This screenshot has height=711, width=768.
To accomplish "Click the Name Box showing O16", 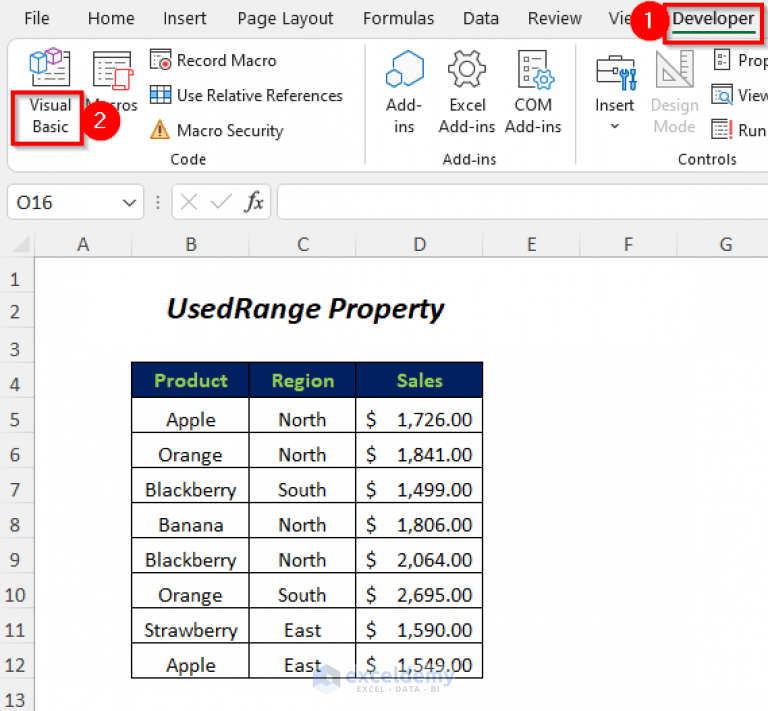I will (64, 202).
